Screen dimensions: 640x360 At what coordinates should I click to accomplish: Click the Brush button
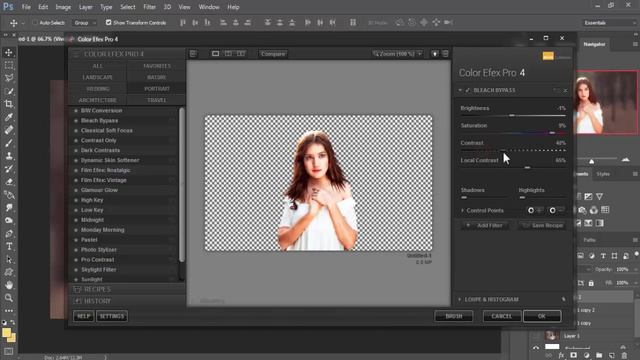coord(453,316)
